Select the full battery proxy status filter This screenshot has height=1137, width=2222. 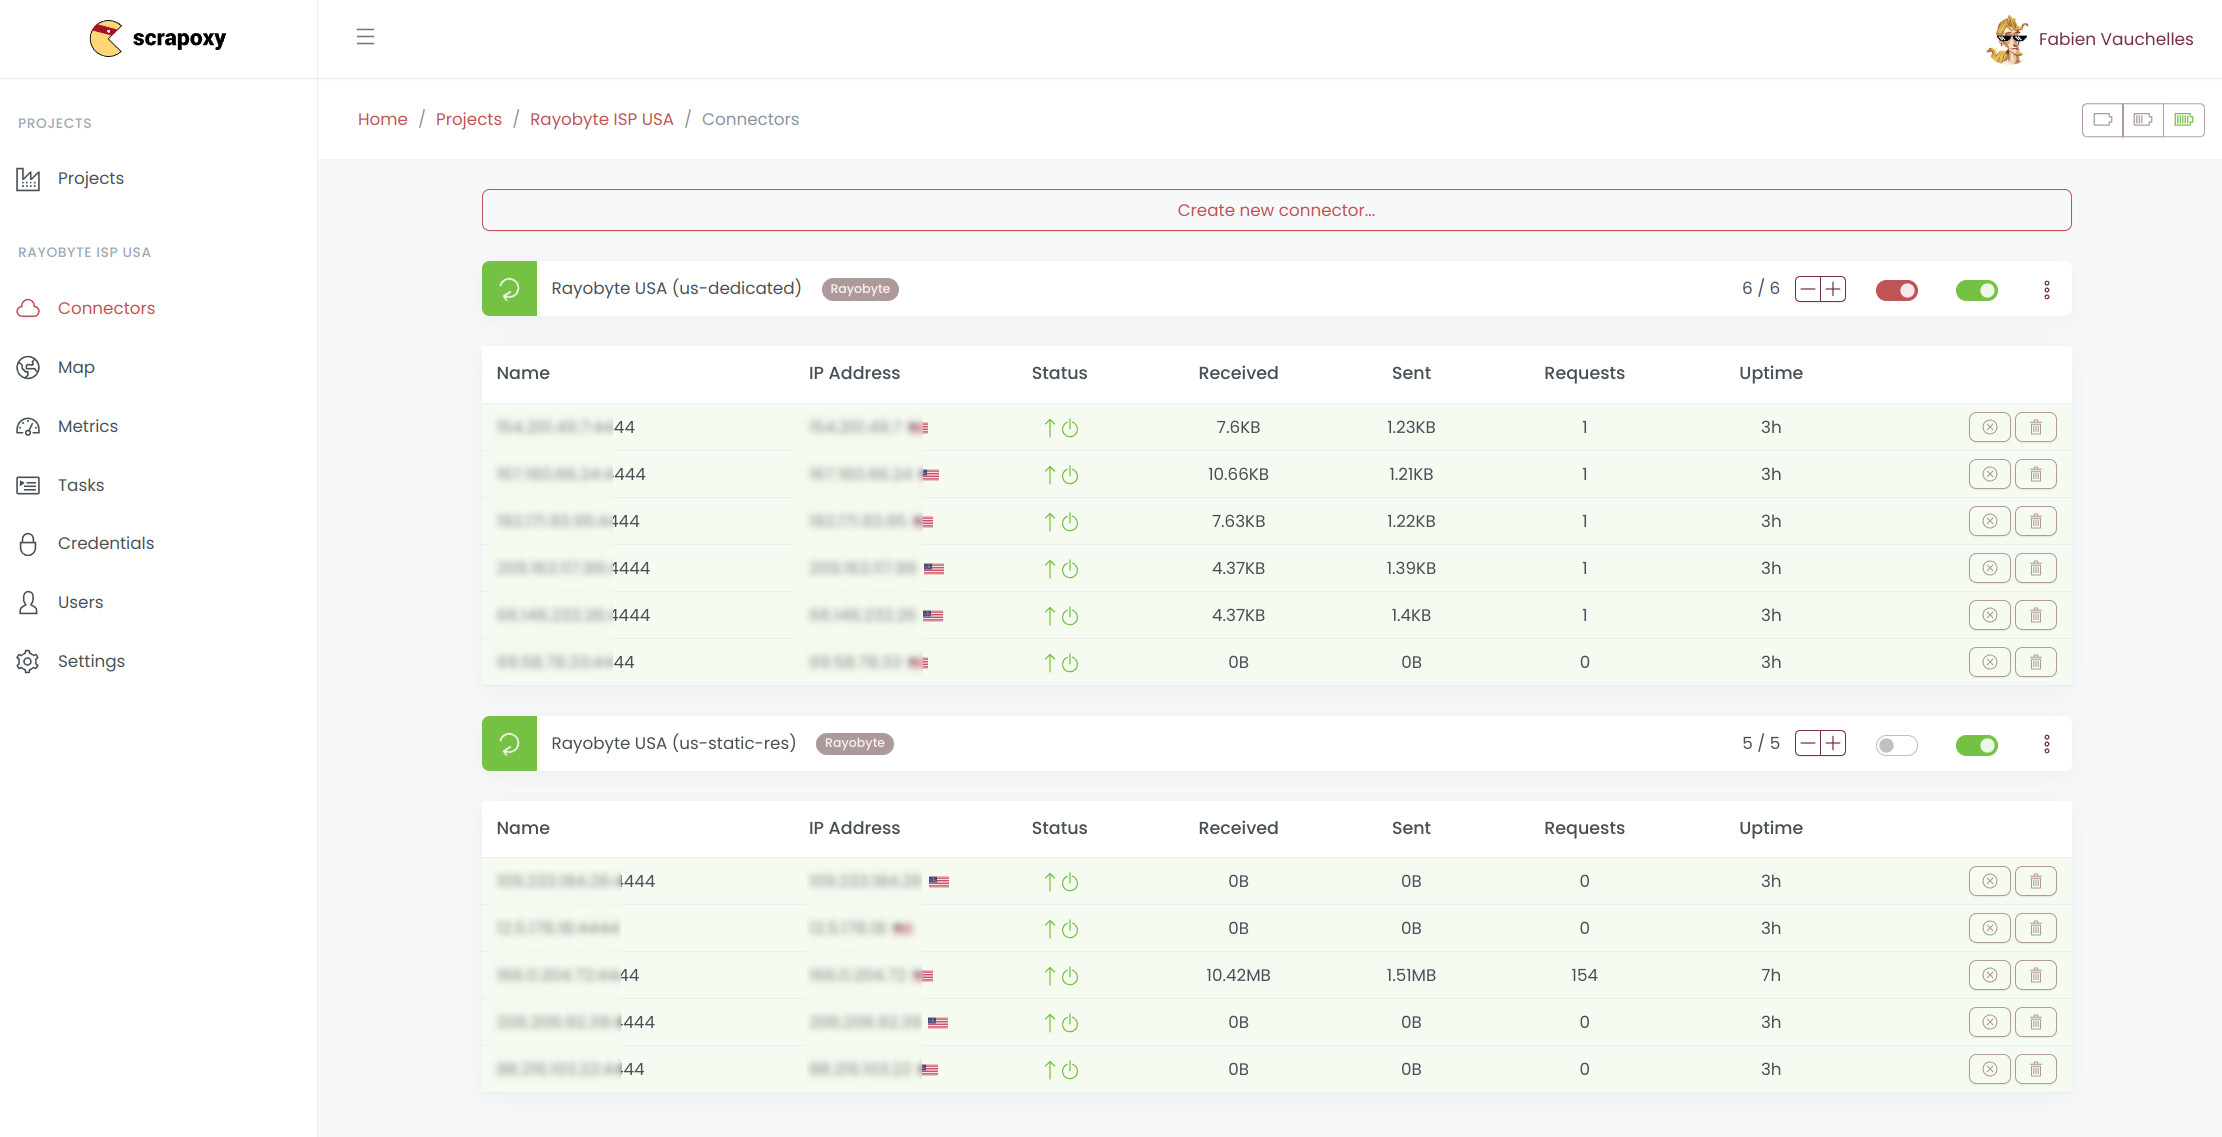point(2185,119)
